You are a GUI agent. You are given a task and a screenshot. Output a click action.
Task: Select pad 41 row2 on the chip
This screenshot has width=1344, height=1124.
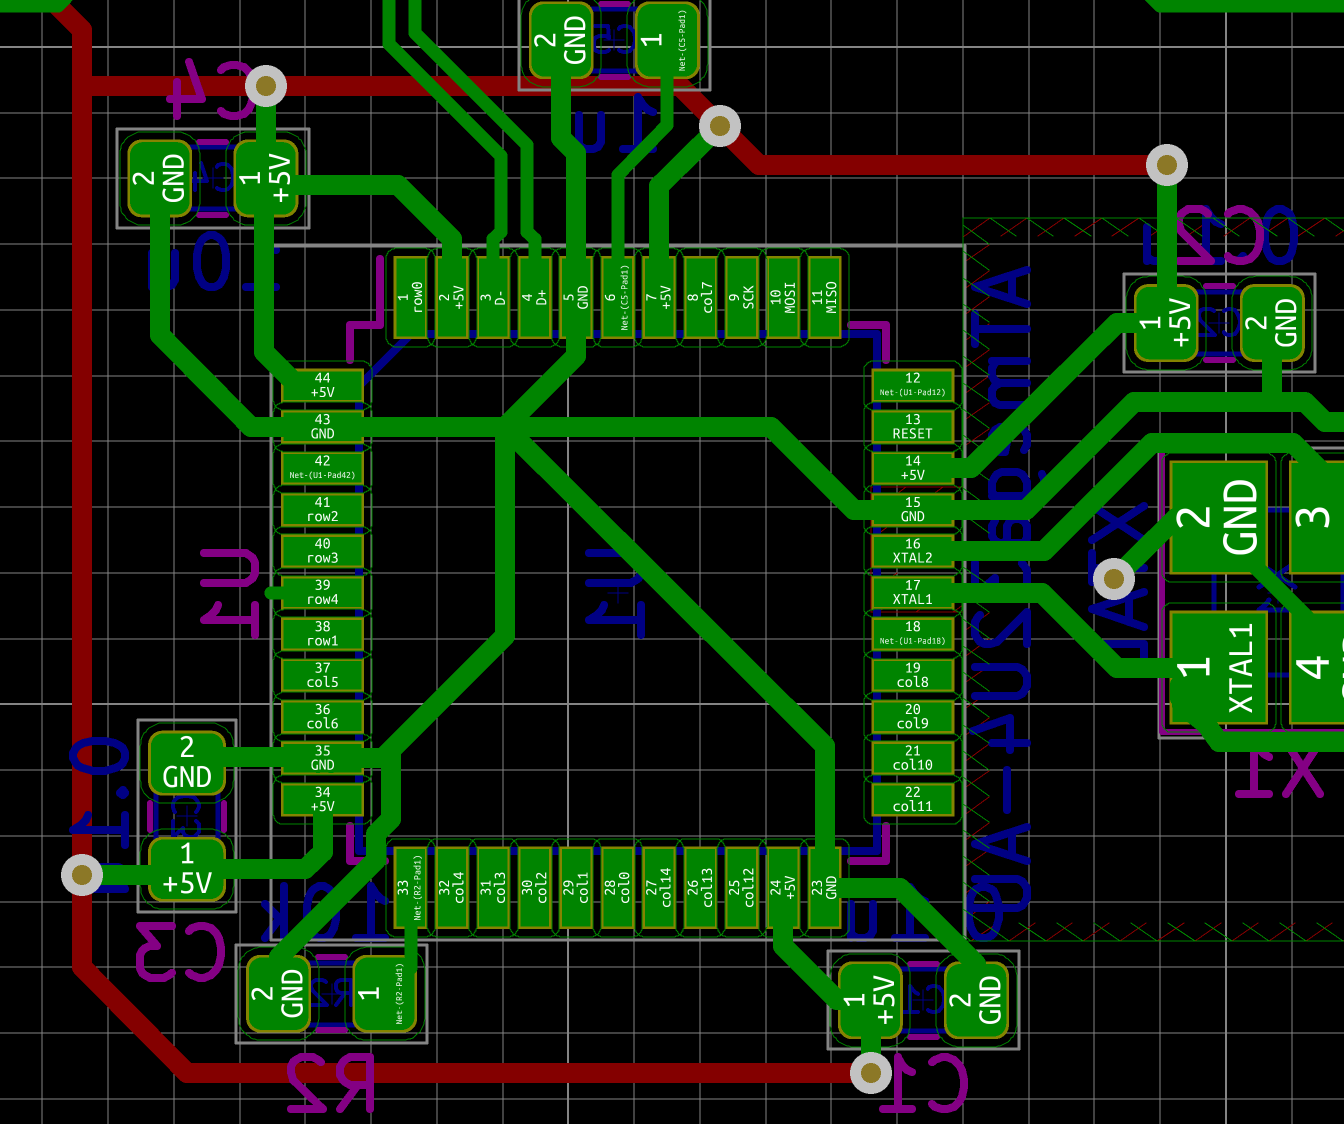pos(322,510)
